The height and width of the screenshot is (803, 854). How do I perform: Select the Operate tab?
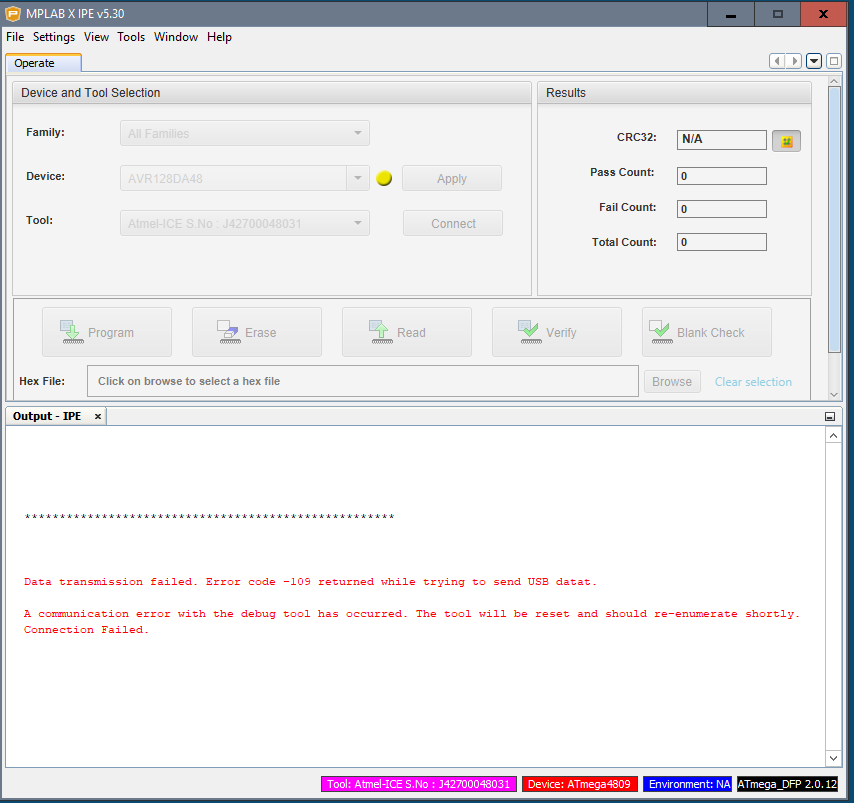(44, 63)
